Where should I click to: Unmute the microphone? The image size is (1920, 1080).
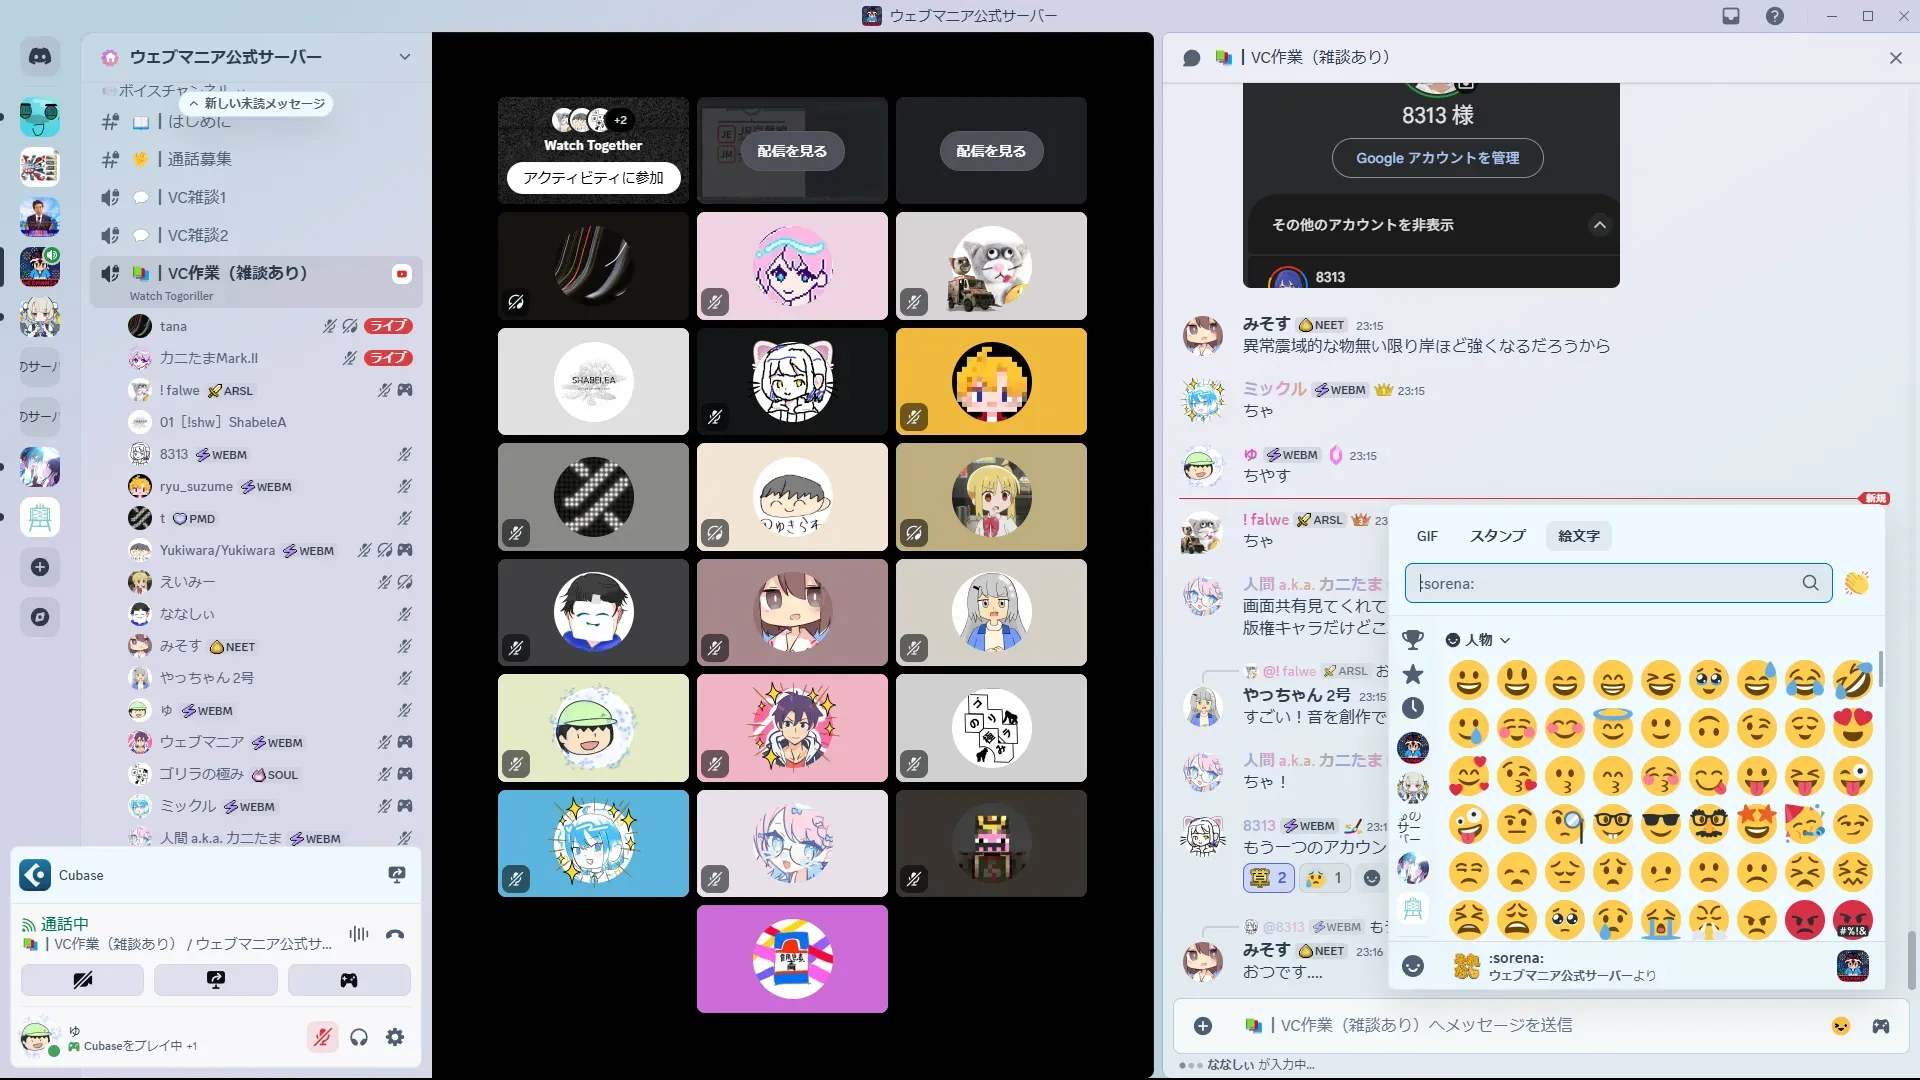tap(322, 1037)
